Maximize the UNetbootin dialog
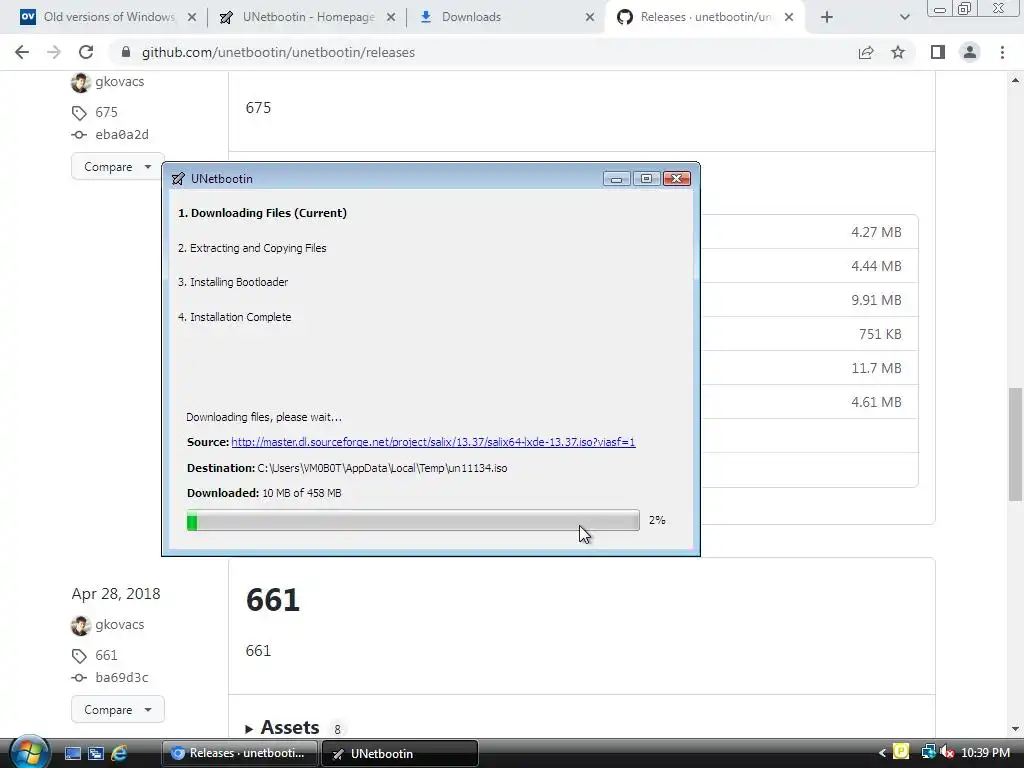1024x768 pixels. 647,179
